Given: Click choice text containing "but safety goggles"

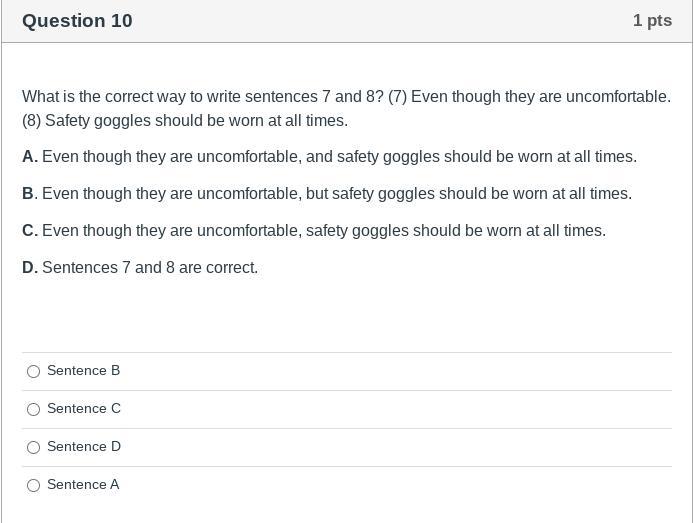Looking at the screenshot, I should [337, 194].
